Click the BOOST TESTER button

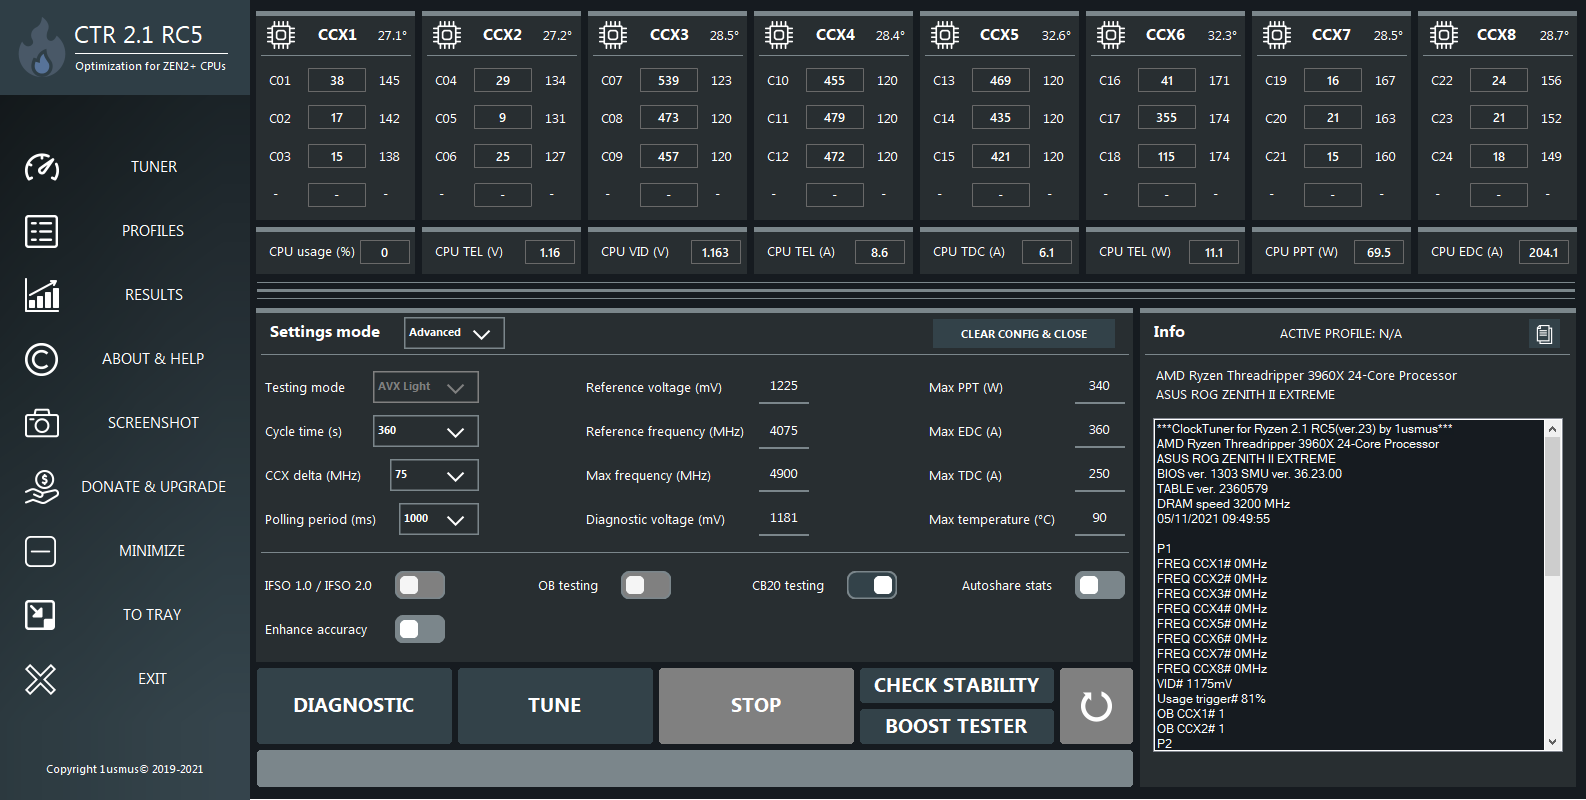(957, 727)
